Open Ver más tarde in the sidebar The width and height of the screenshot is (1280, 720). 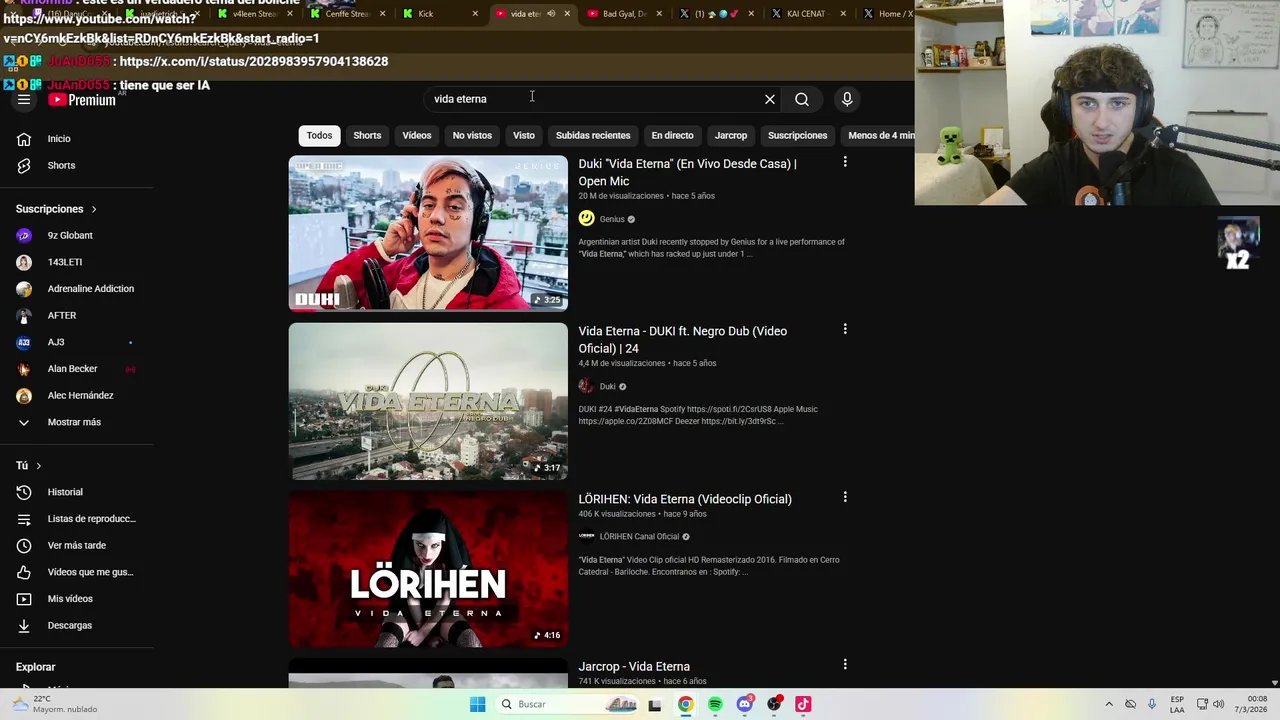click(x=75, y=545)
